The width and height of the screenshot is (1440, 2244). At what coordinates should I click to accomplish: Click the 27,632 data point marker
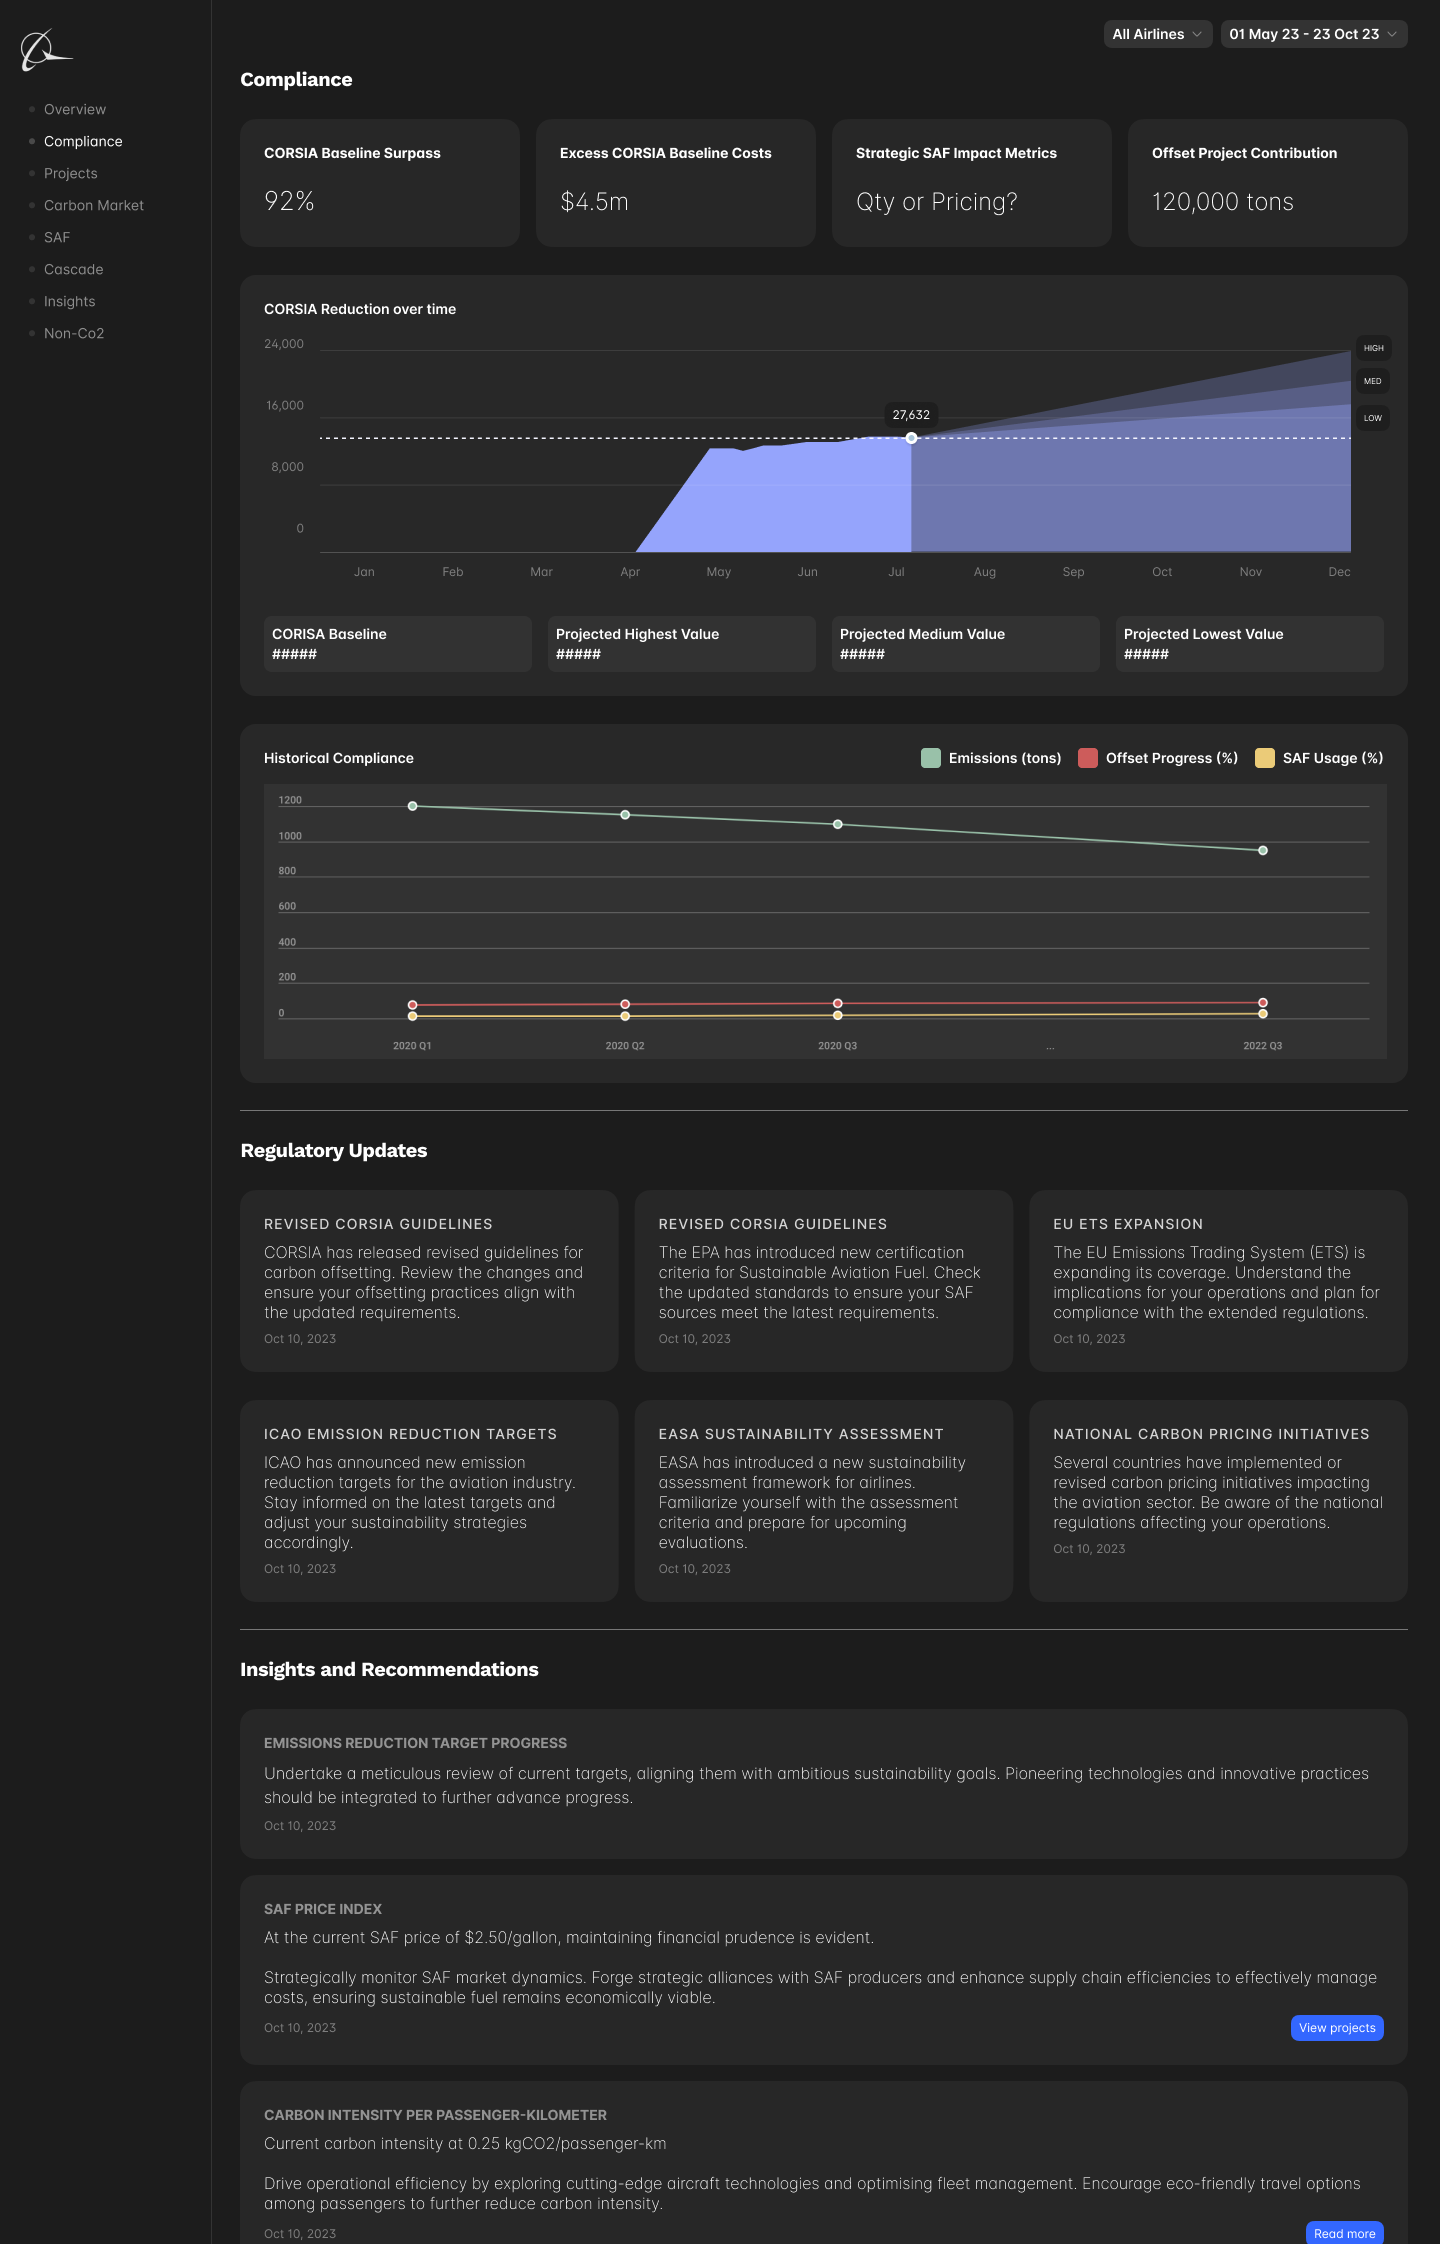point(911,438)
